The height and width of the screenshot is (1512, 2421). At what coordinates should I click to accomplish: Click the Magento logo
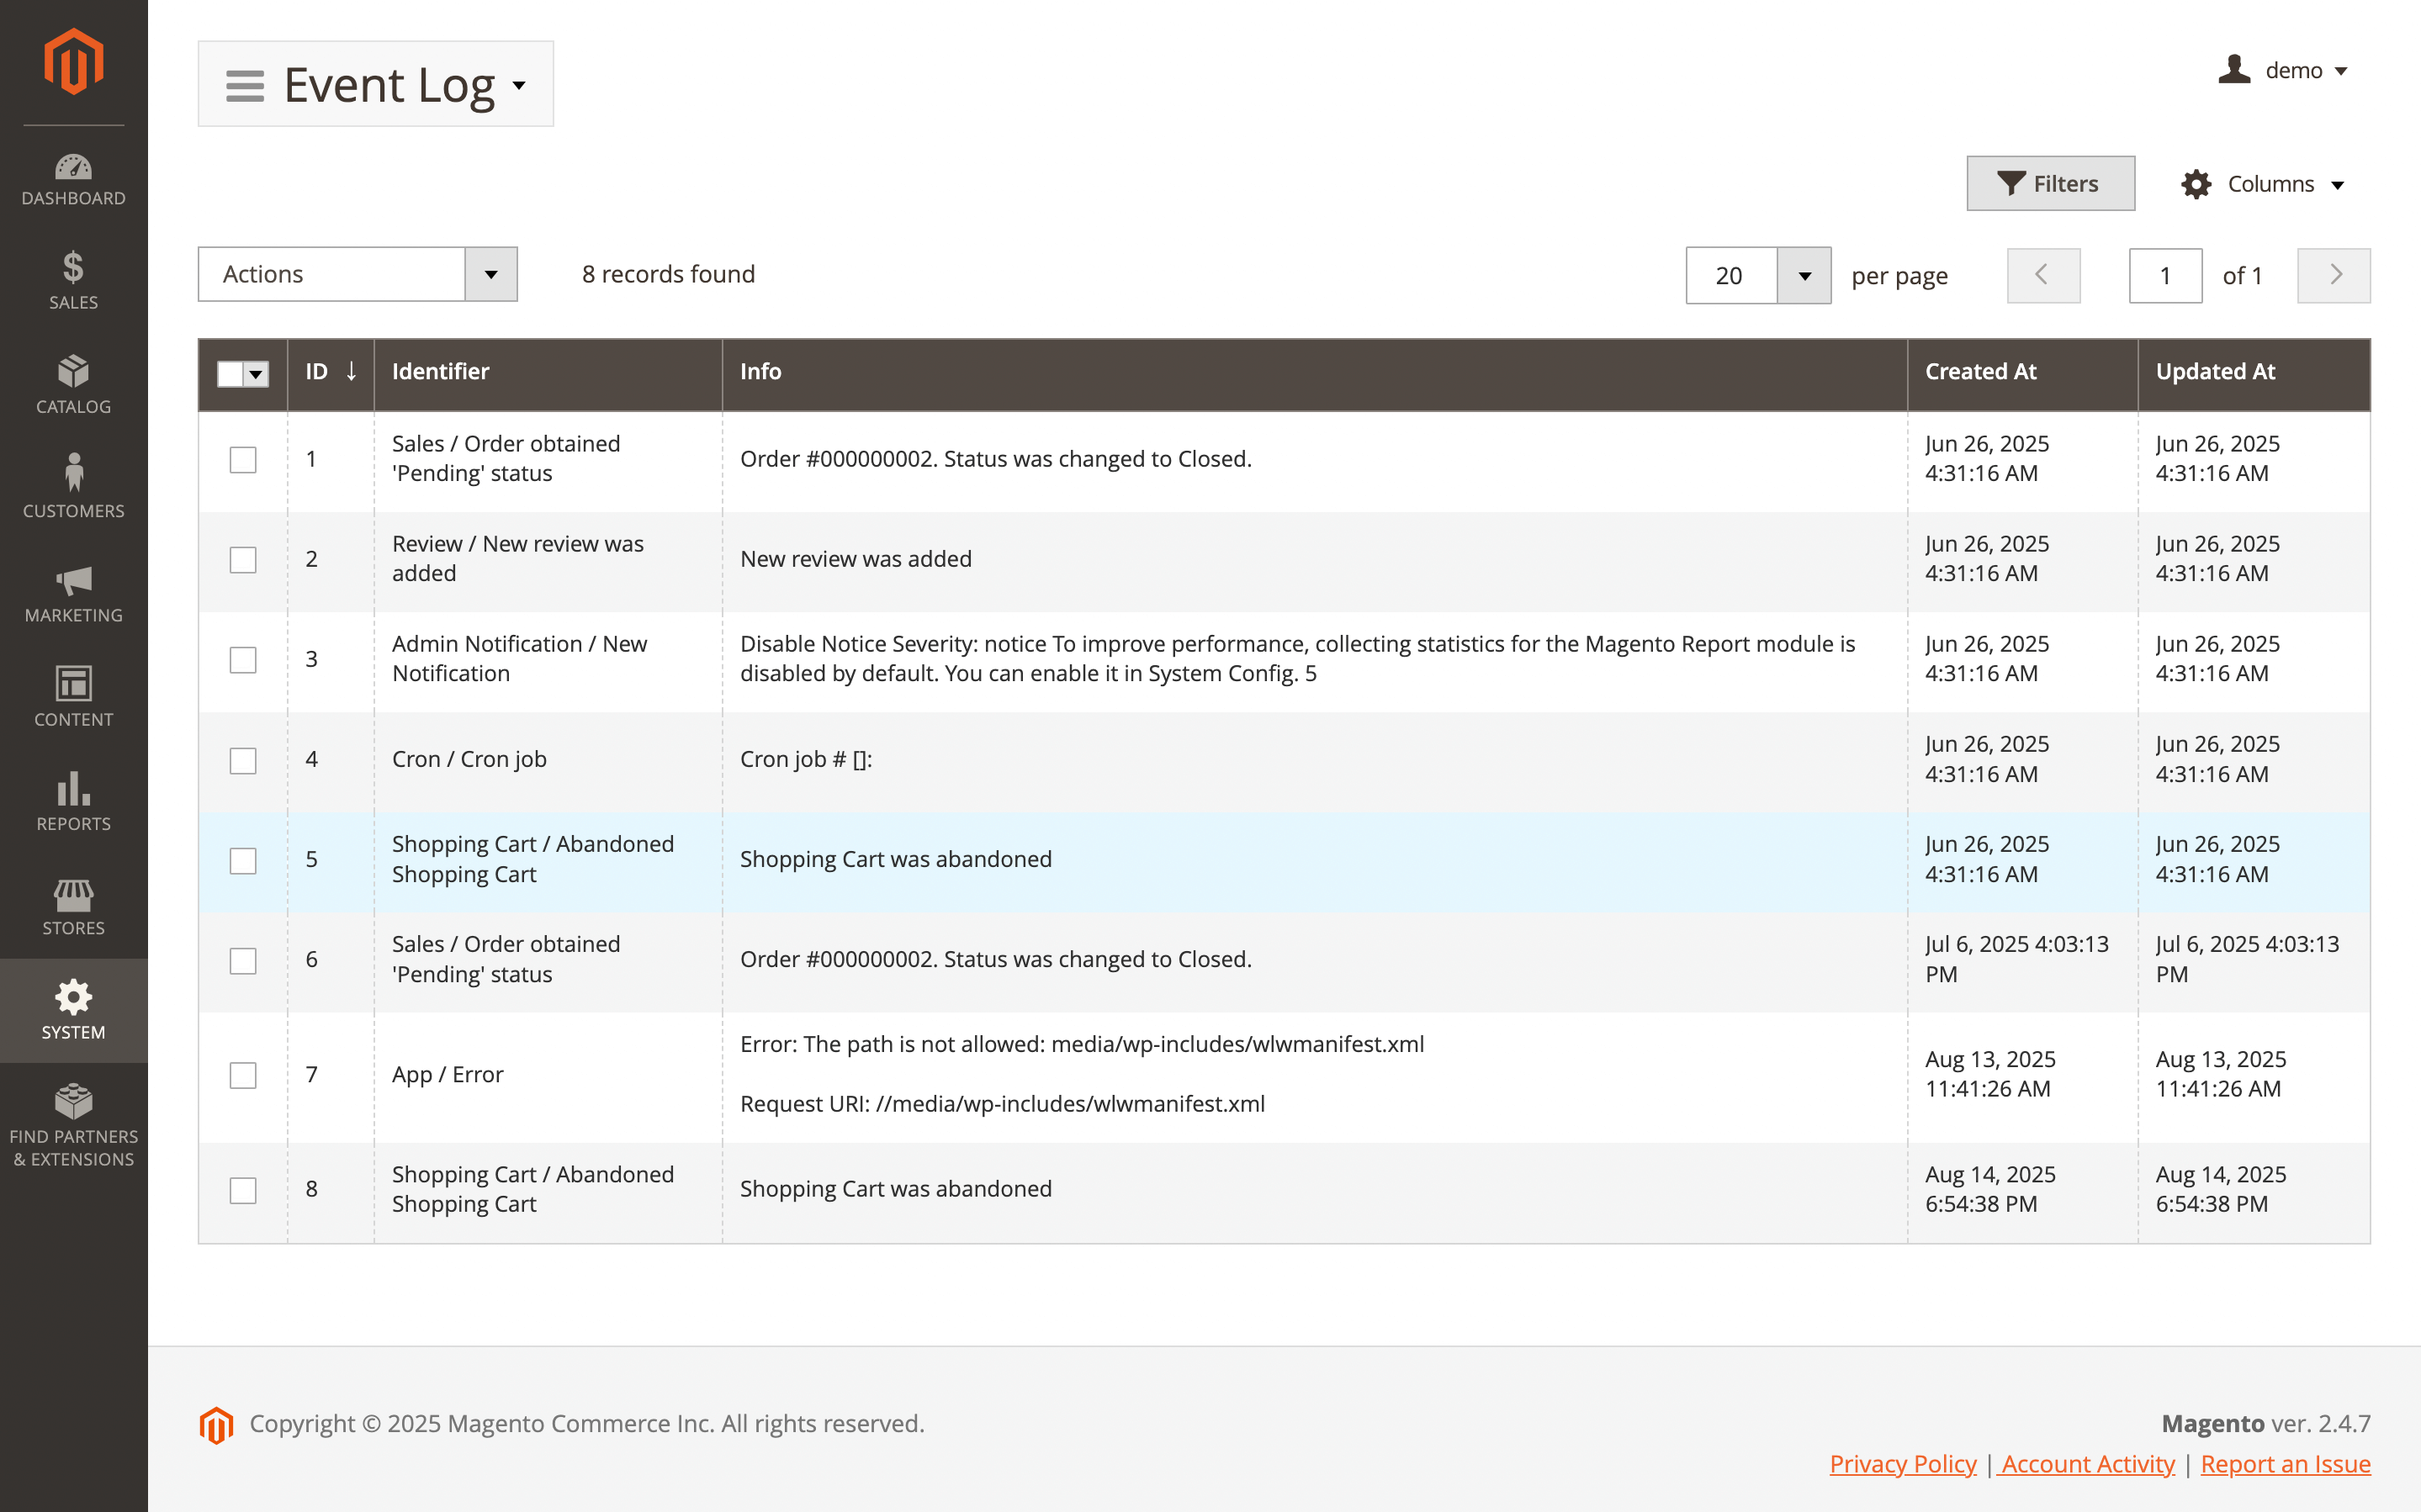(x=73, y=62)
